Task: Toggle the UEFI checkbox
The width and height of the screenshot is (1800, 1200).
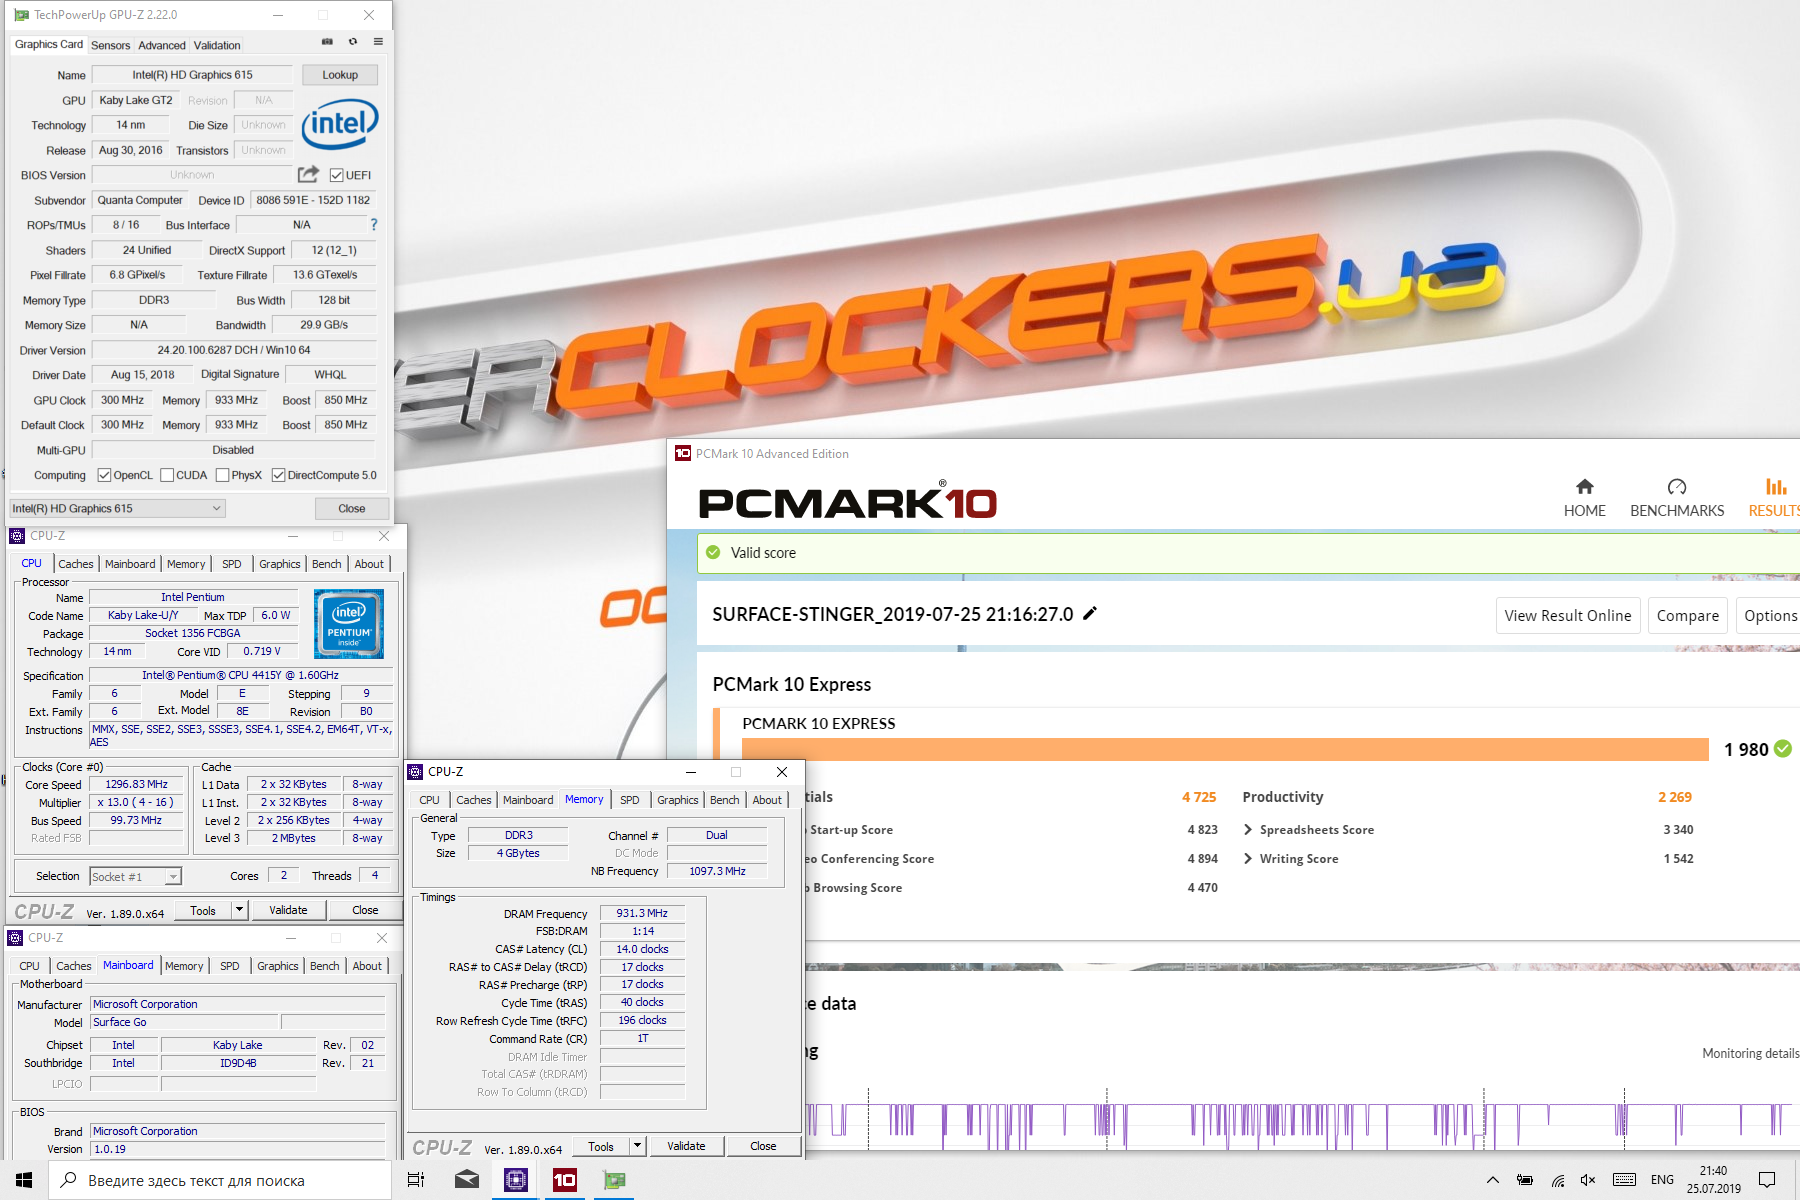Action: [x=337, y=175]
